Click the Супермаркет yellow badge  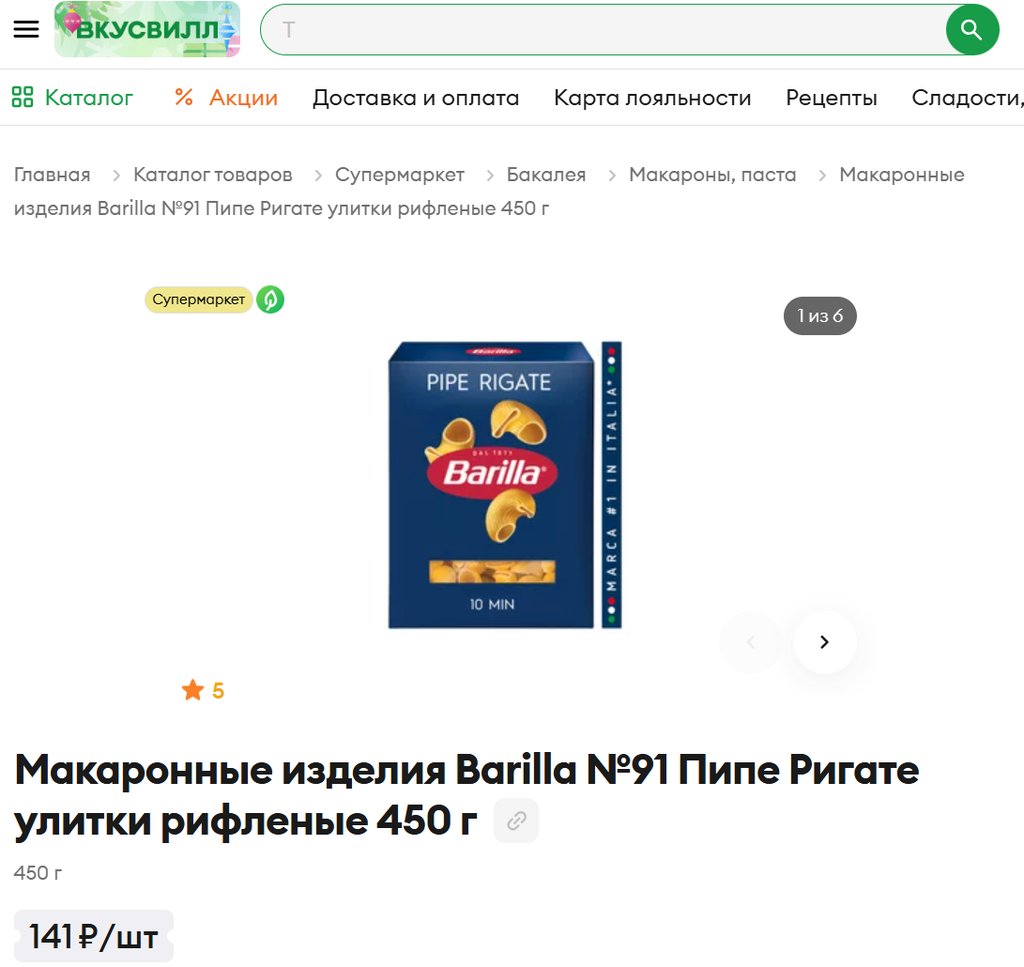pos(199,300)
